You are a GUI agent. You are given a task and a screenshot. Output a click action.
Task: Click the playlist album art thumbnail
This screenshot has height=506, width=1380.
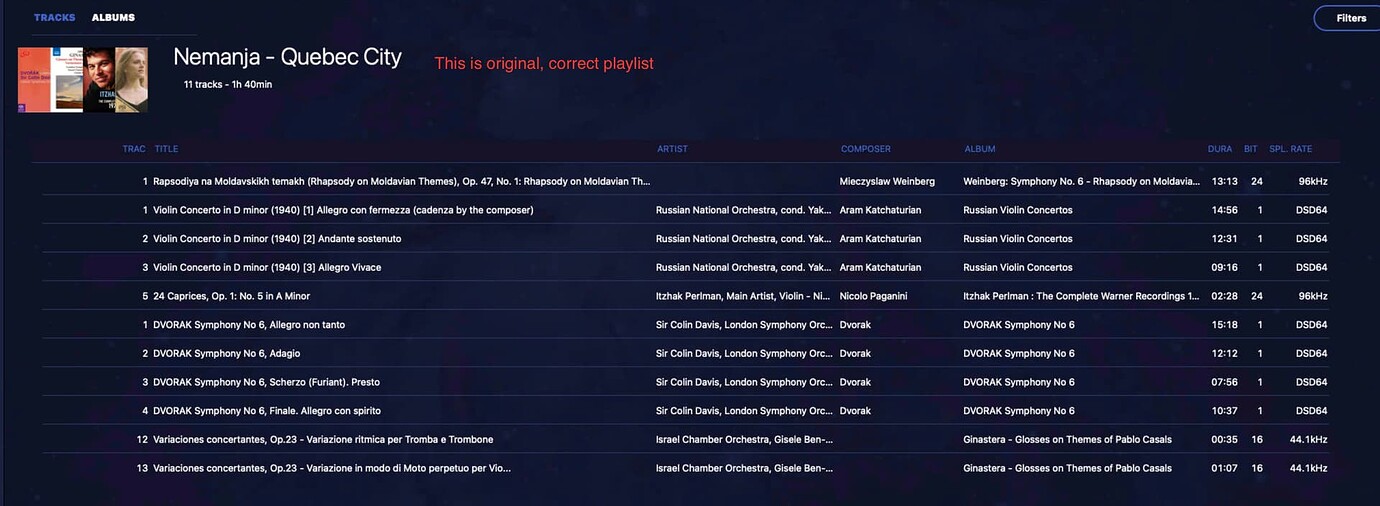tap(83, 80)
